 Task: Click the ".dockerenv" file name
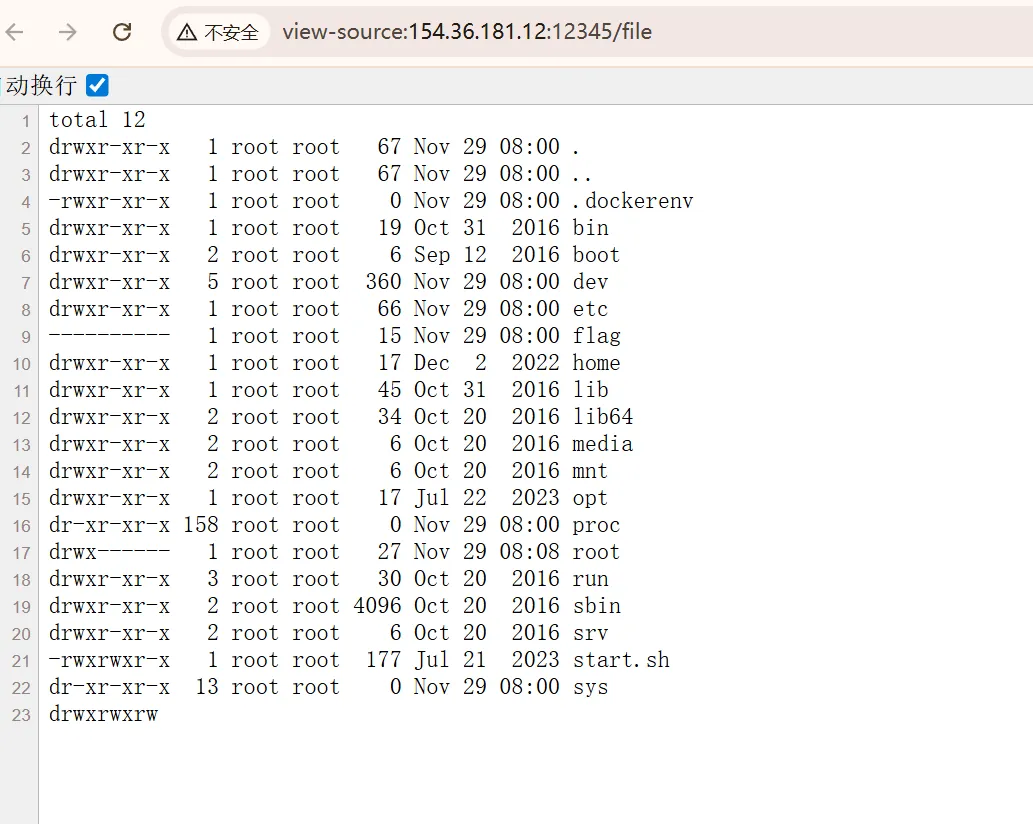(632, 201)
